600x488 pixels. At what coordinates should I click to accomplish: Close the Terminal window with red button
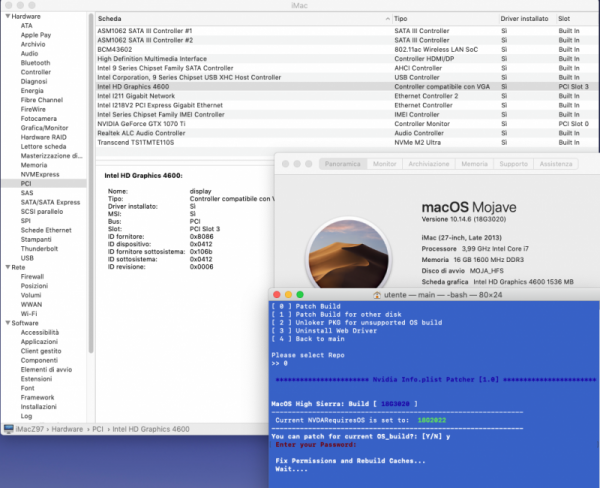[277, 295]
